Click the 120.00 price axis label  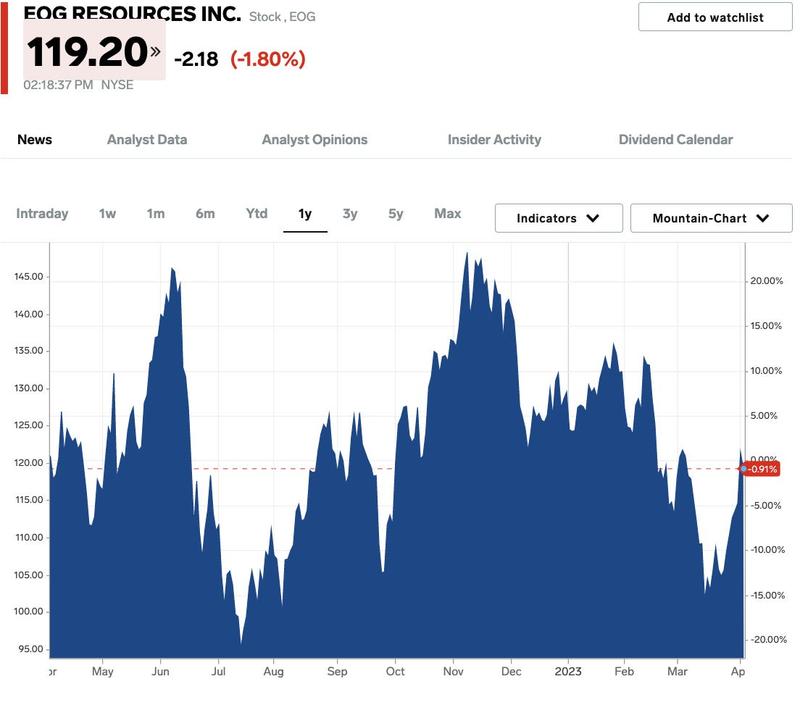[29, 462]
